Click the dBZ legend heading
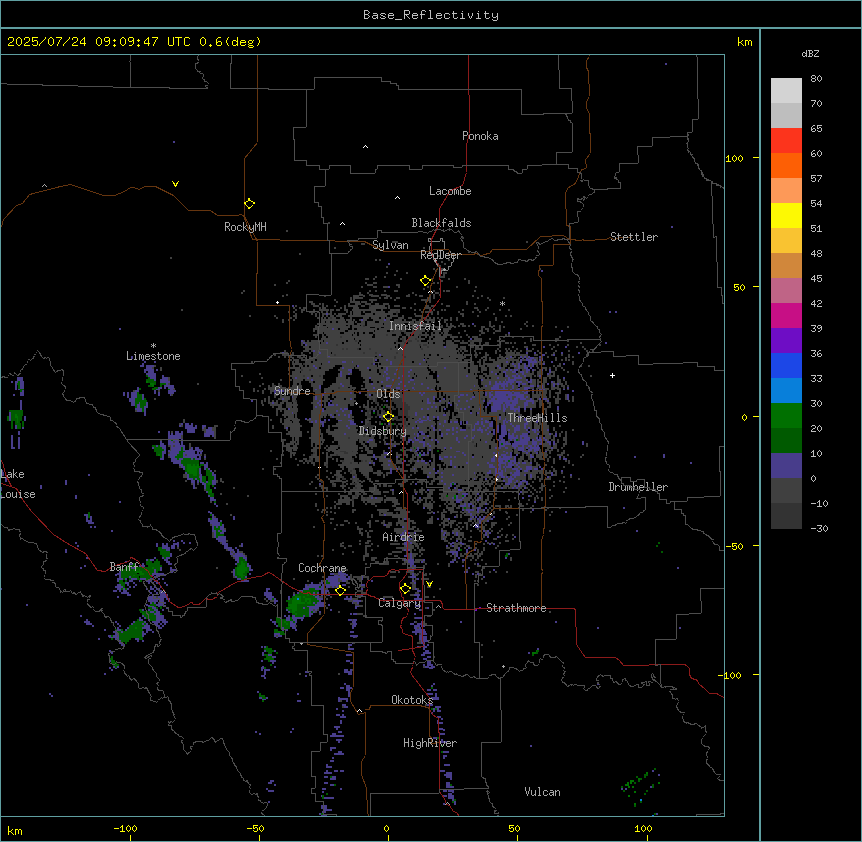Image resolution: width=862 pixels, height=842 pixels. pyautogui.click(x=810, y=54)
